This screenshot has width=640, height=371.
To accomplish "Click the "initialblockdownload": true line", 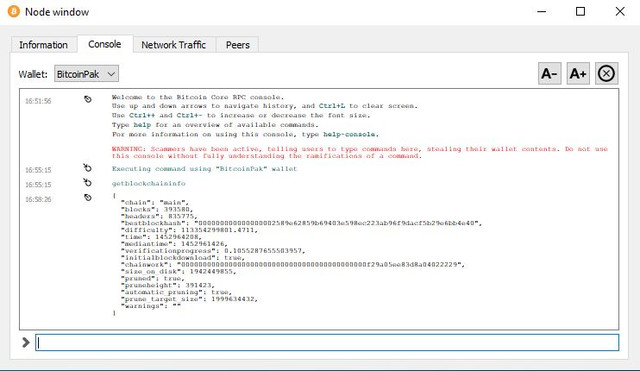I will tap(182, 258).
